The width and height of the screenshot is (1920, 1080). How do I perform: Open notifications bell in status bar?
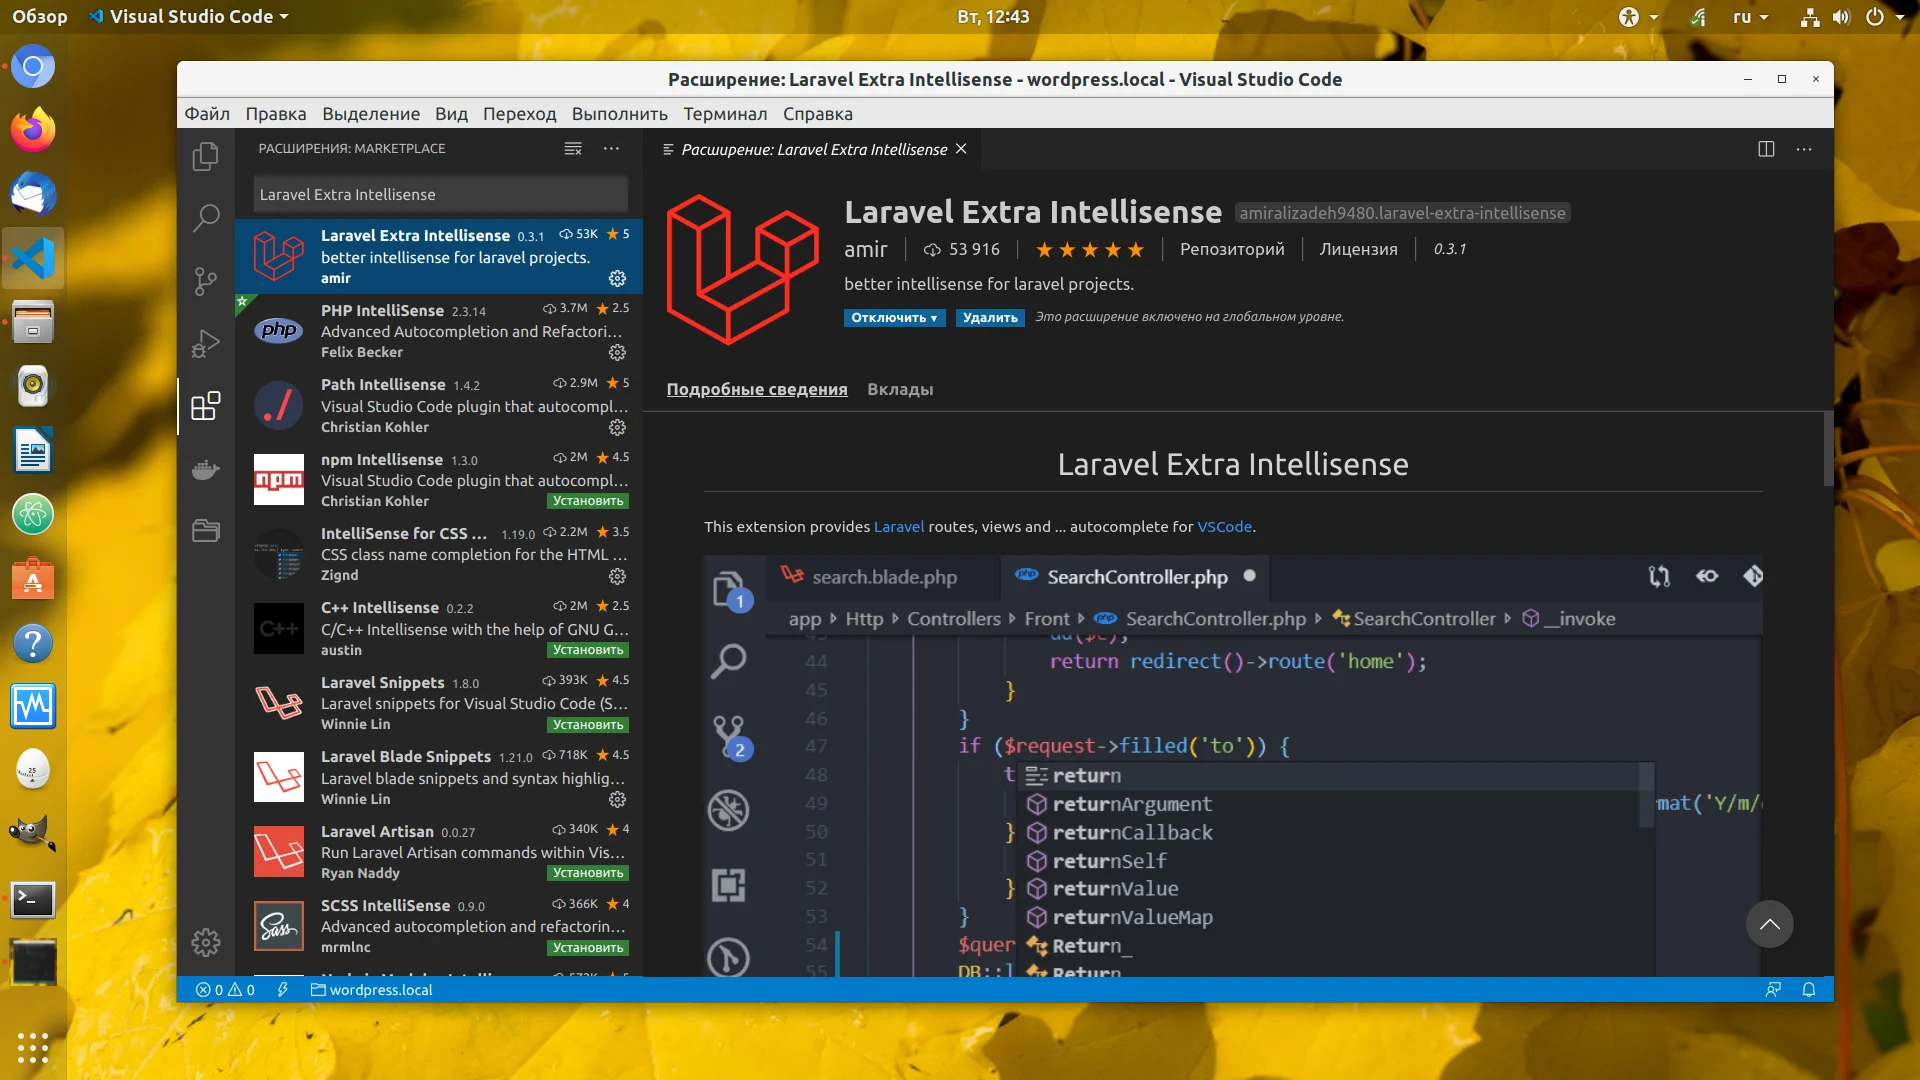click(1808, 990)
